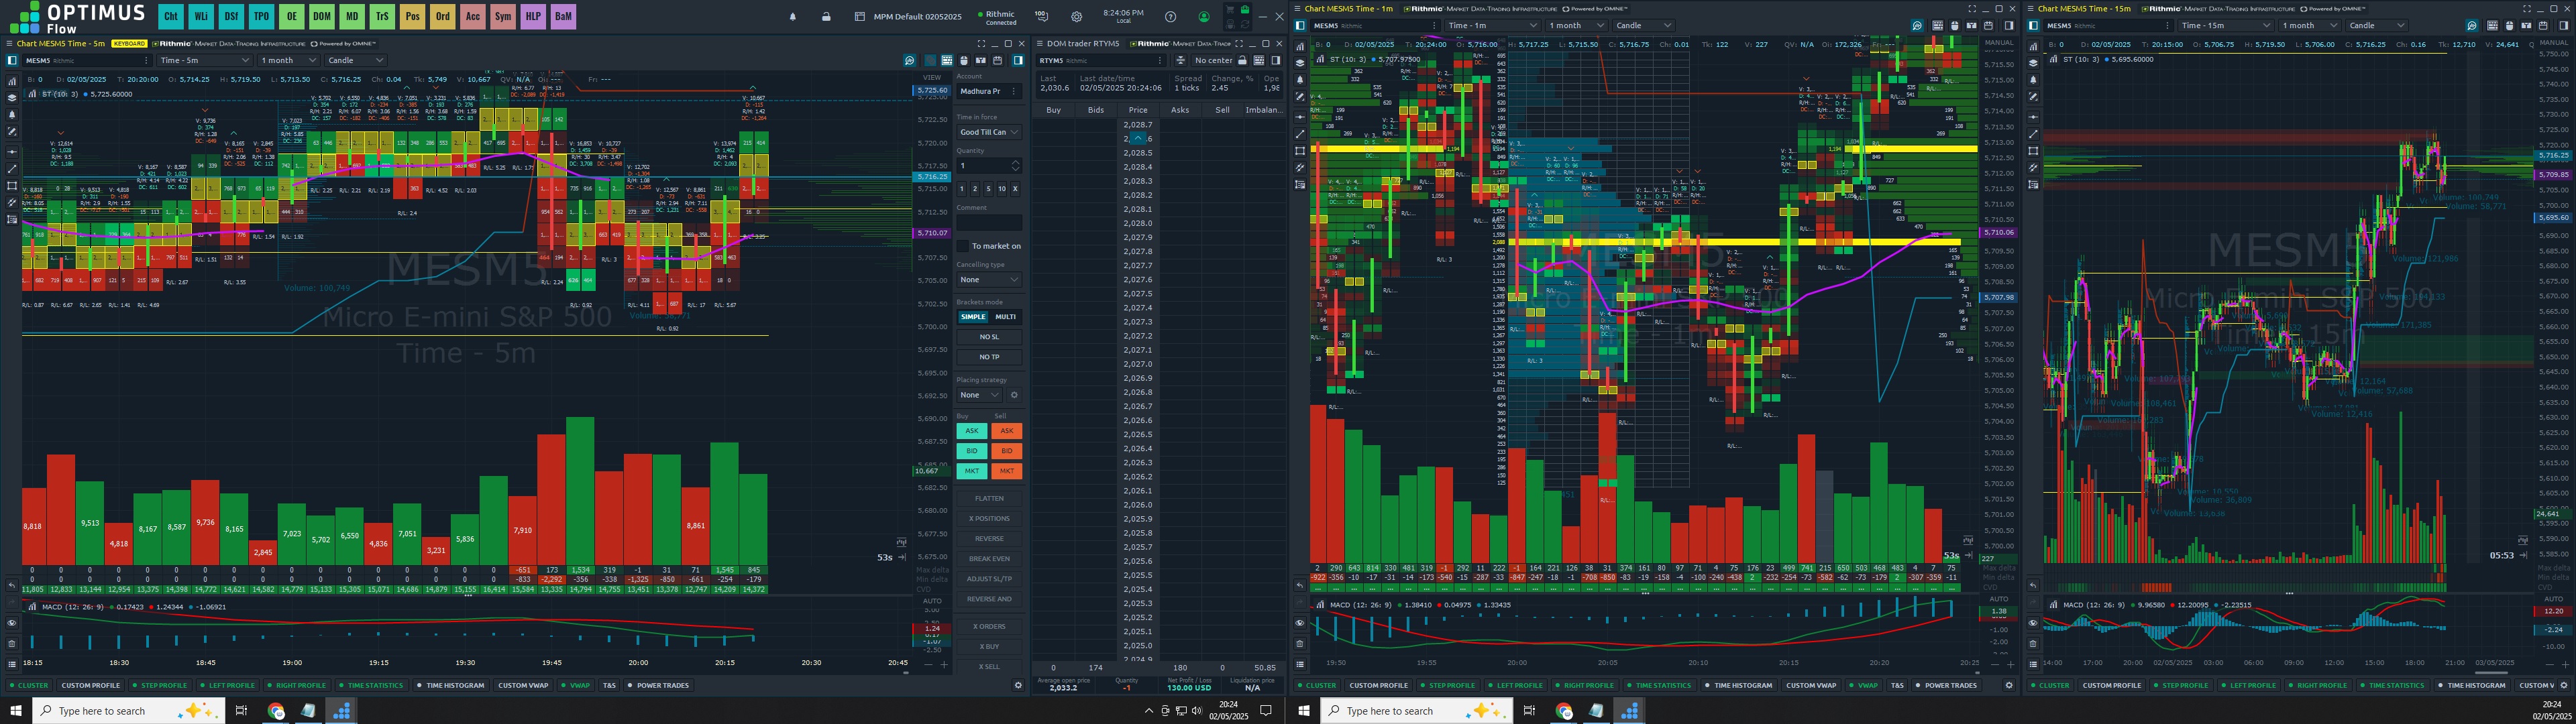Open the DOM panel button in top toolbar
2576x724 pixels.
click(321, 16)
